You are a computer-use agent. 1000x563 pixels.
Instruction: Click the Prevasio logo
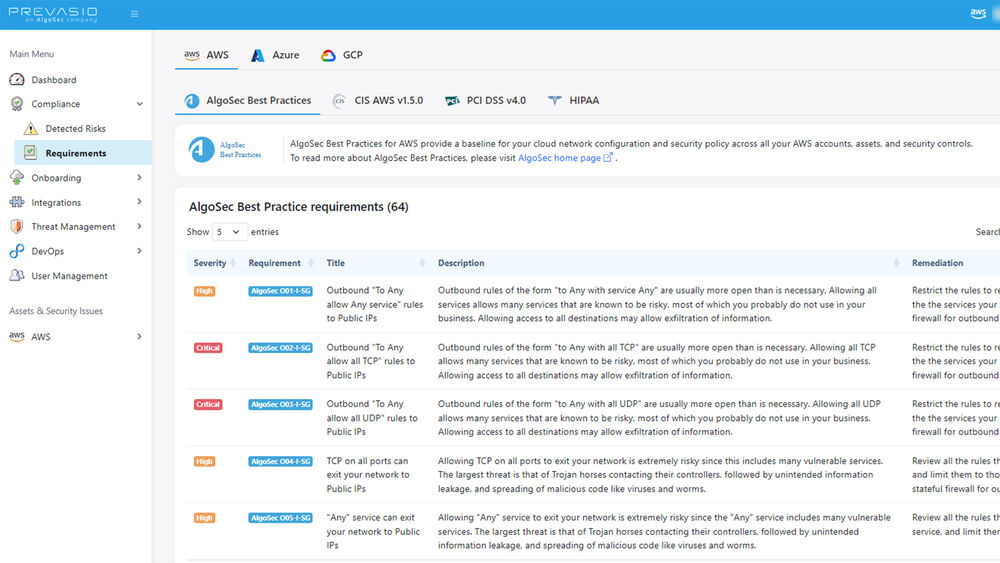[x=53, y=14]
